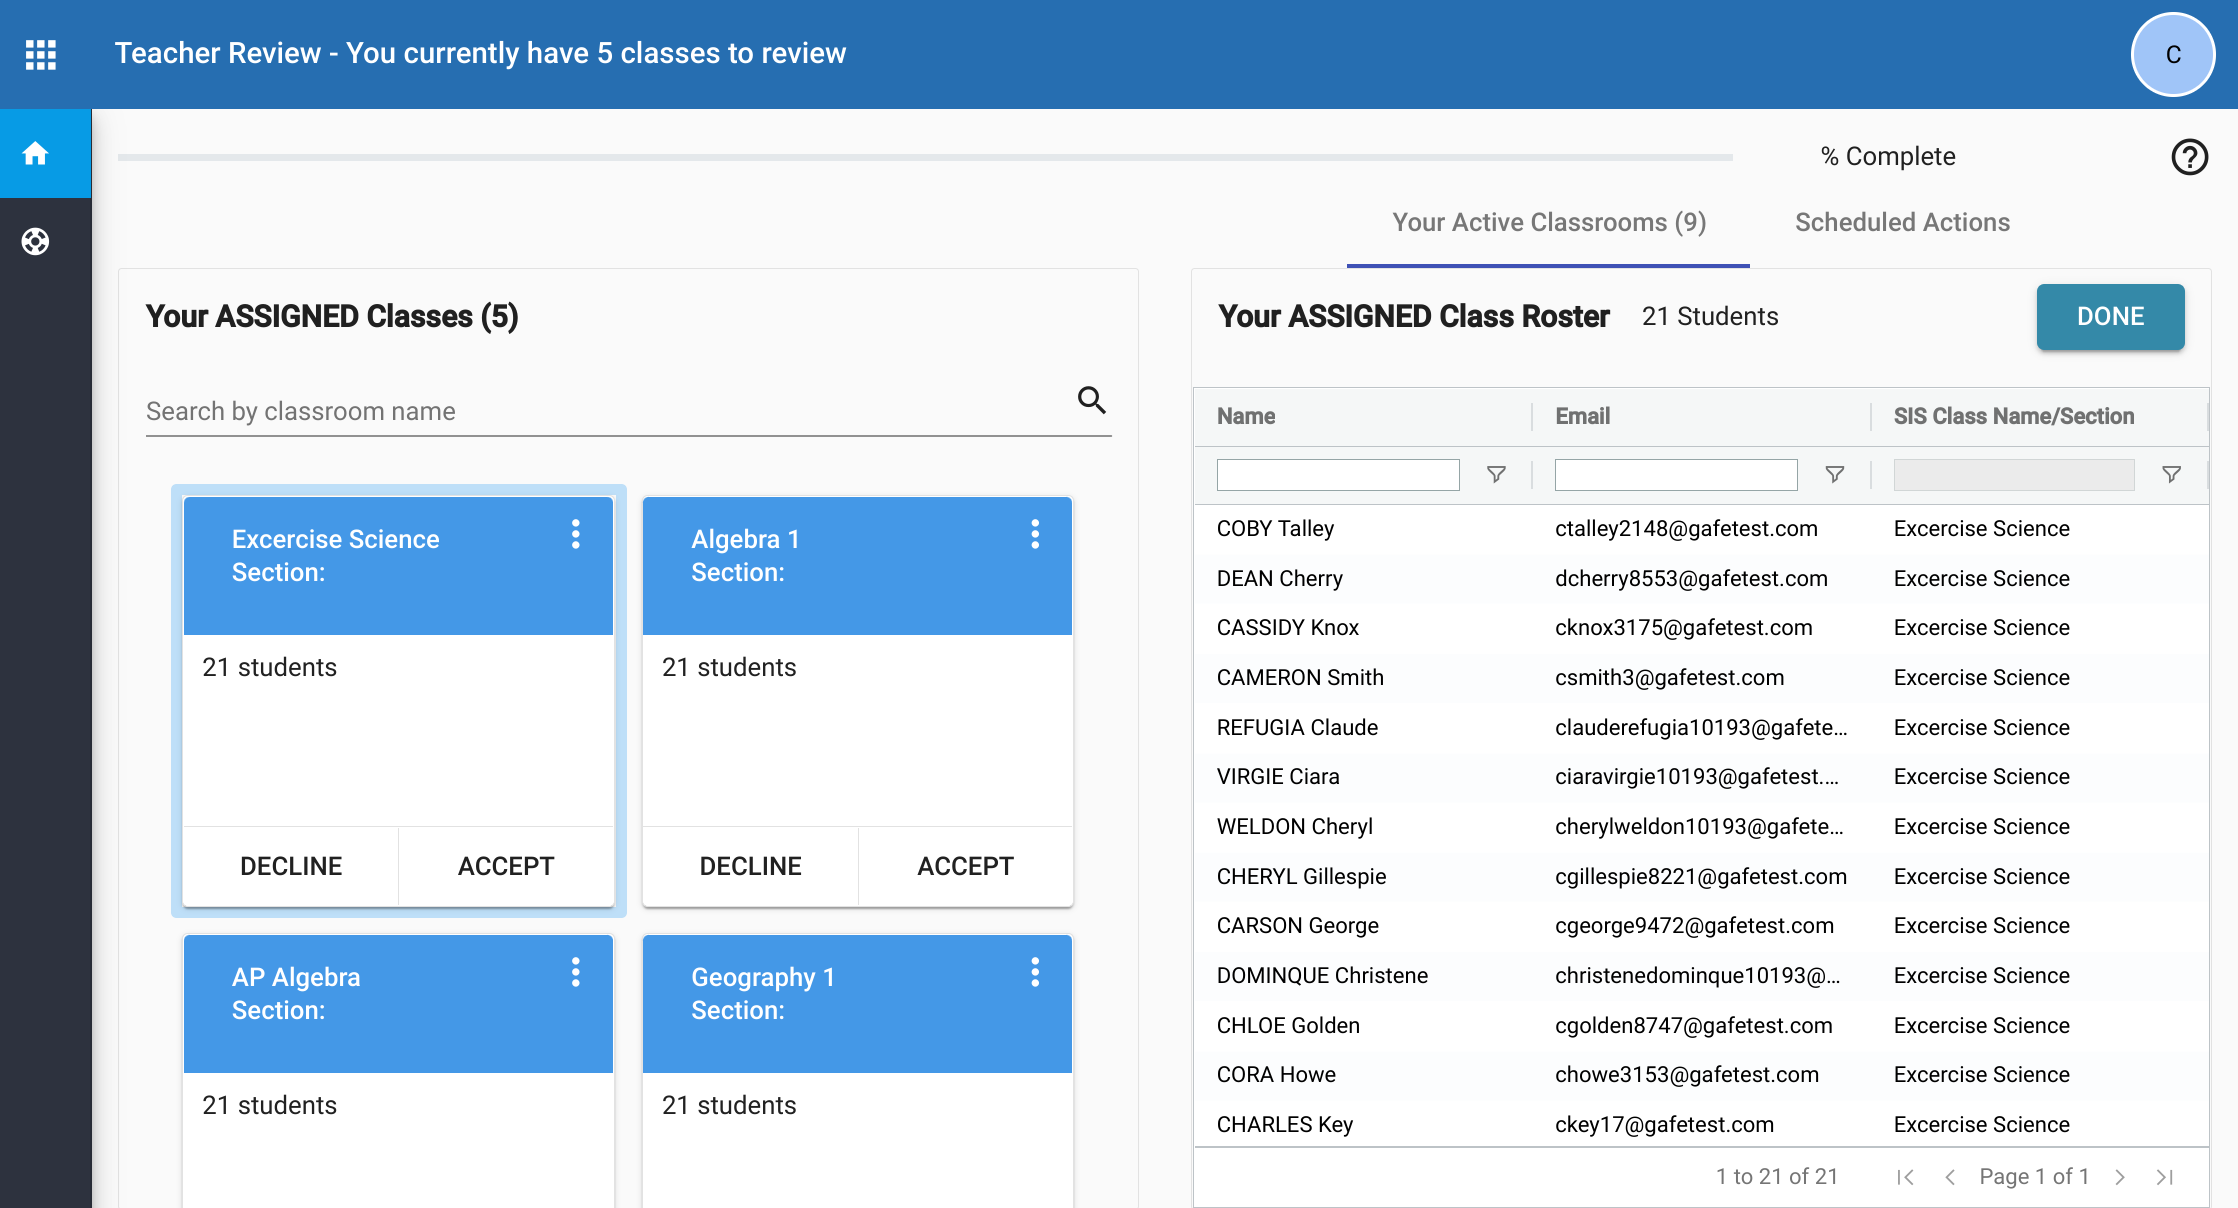Image resolution: width=2238 pixels, height=1208 pixels.
Task: Go to next roster page
Action: [2120, 1177]
